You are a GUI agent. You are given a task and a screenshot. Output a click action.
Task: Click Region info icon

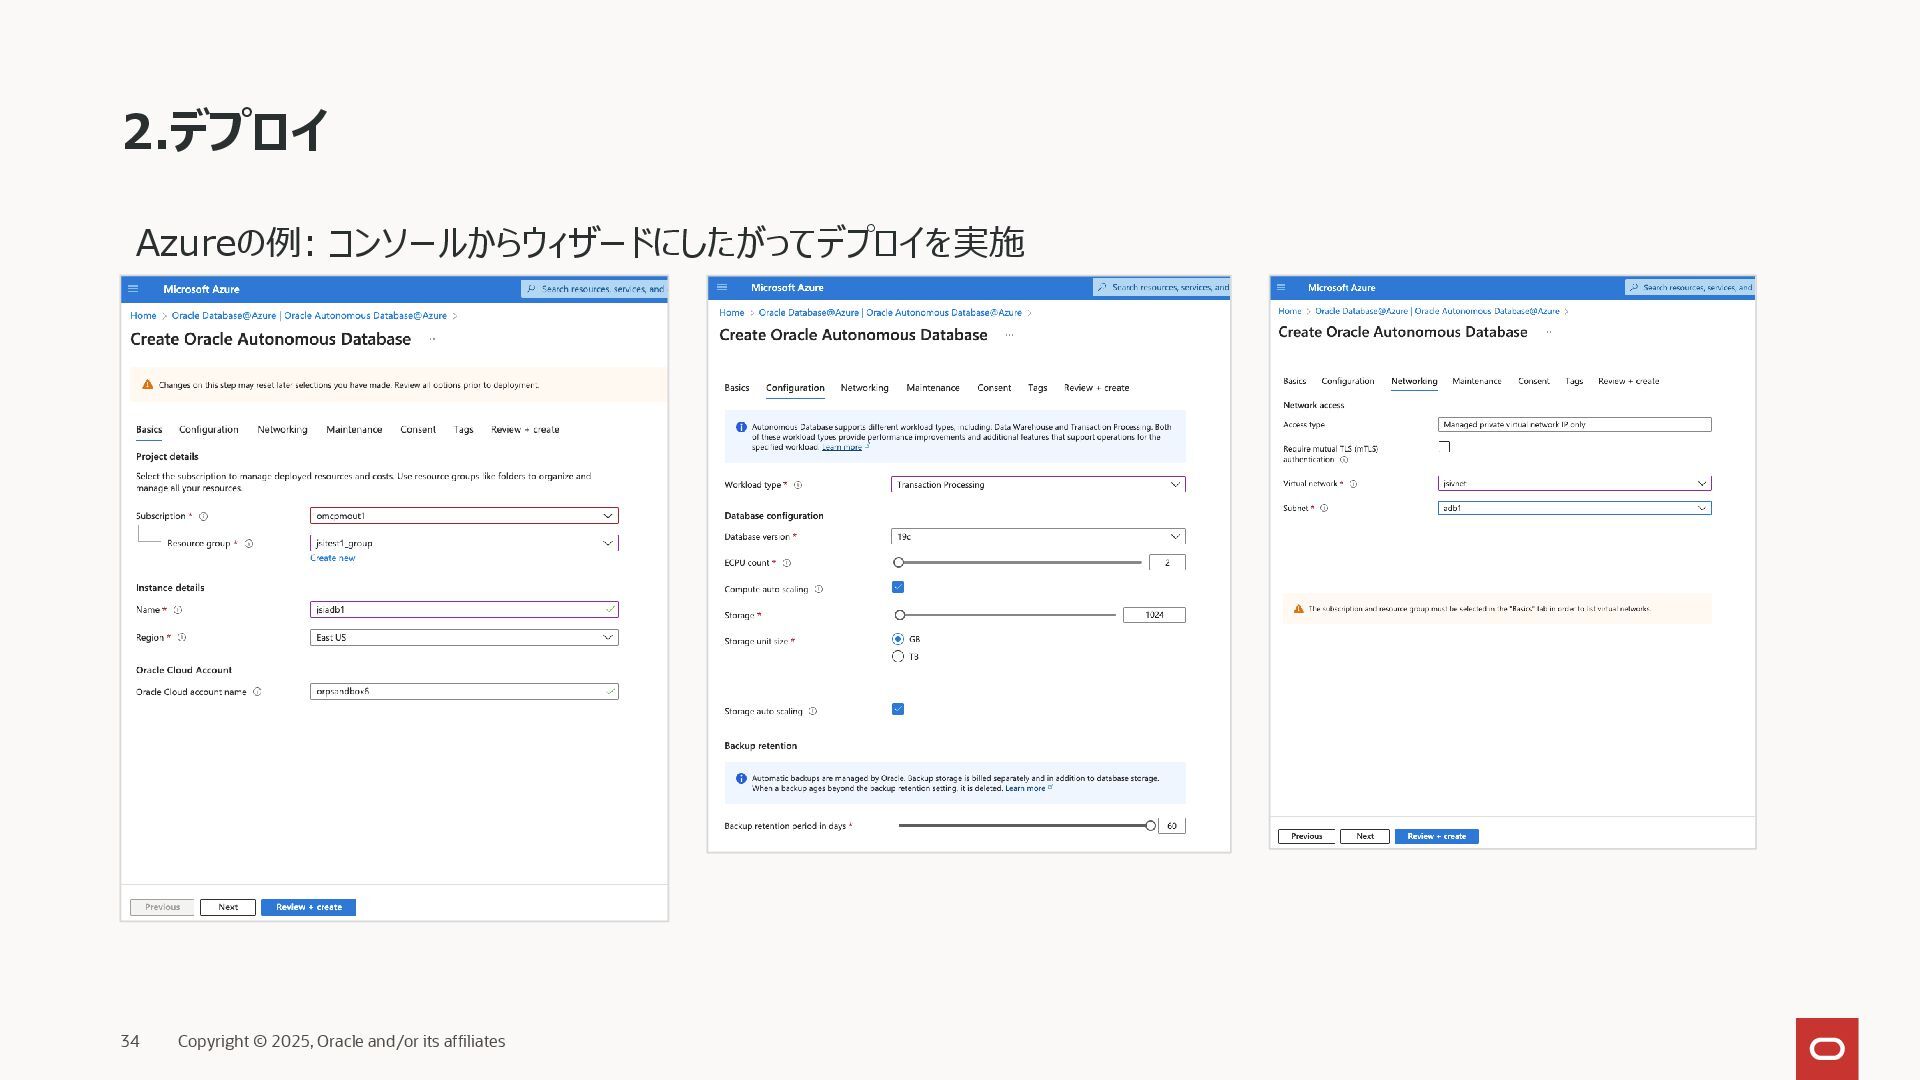(182, 638)
